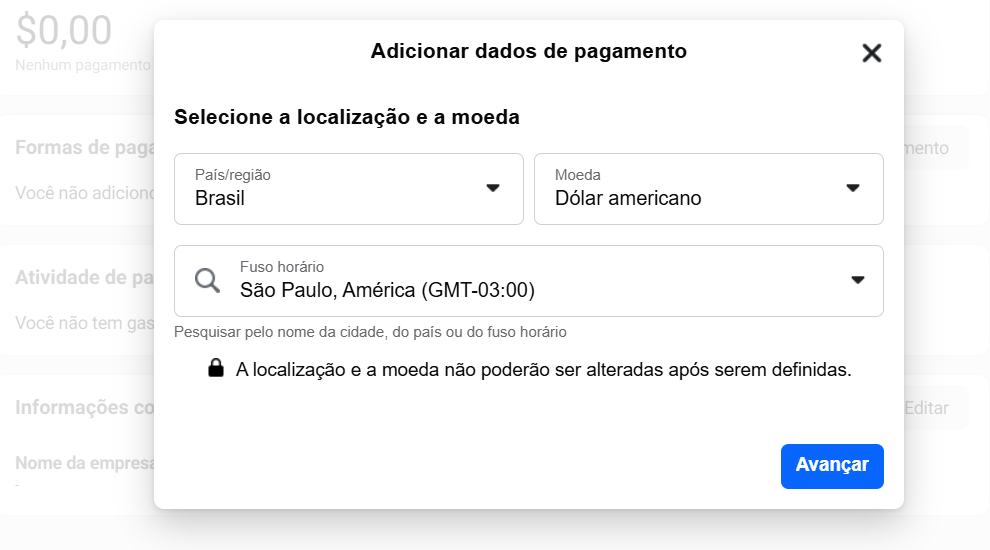Image resolution: width=990 pixels, height=550 pixels.
Task: Click the dialog title Adicionar dados de pagamento
Action: (x=528, y=51)
